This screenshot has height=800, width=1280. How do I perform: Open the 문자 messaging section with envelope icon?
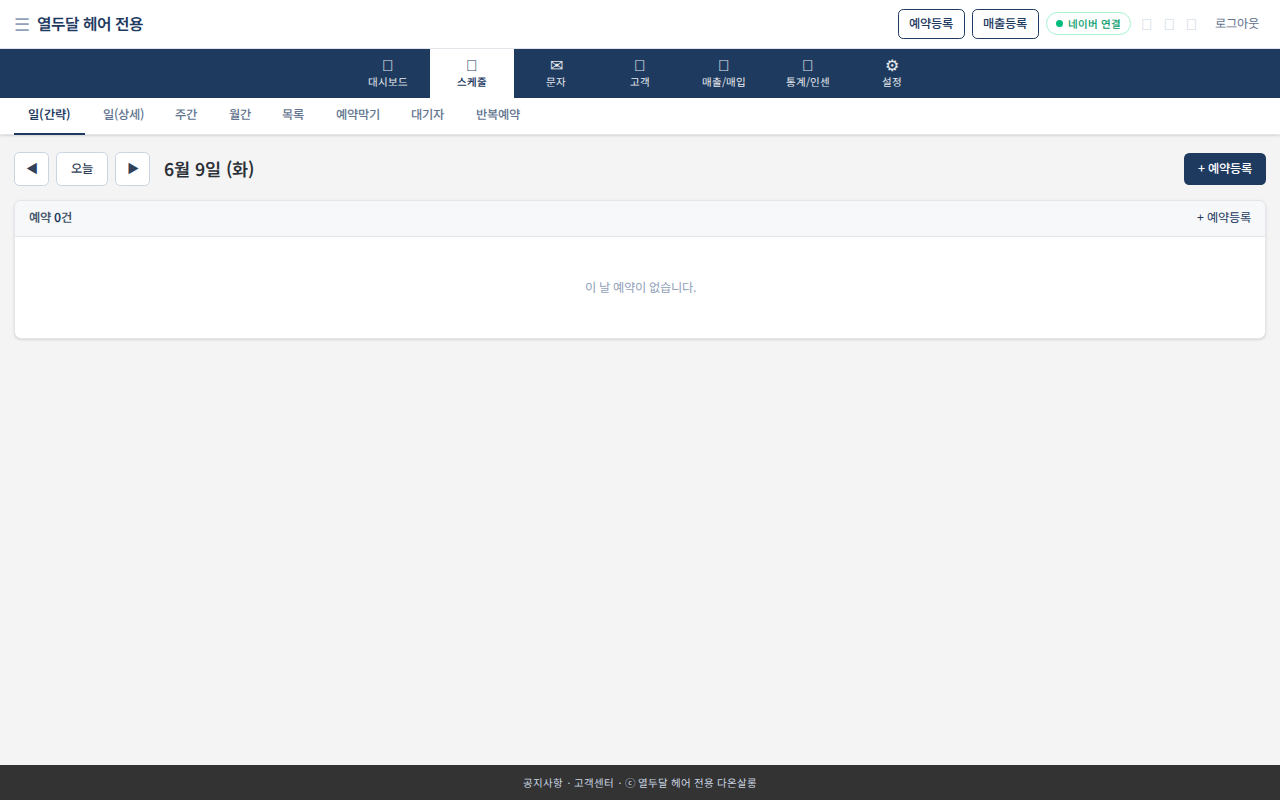pos(556,73)
